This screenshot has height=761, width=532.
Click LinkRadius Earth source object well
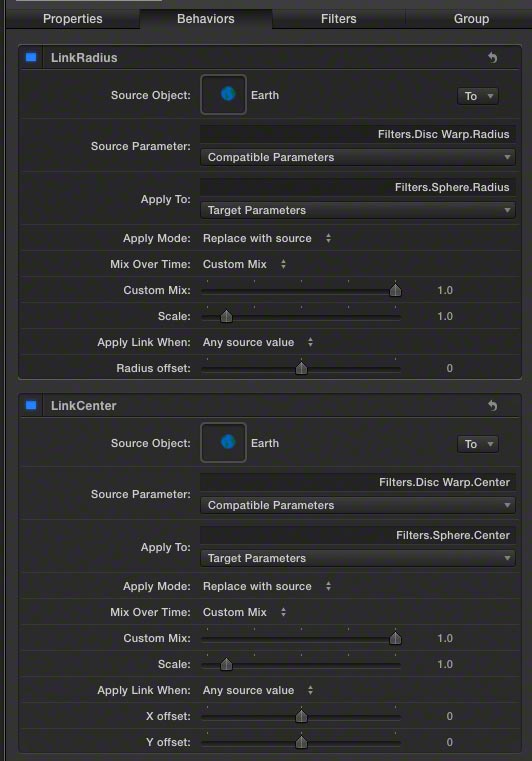pyautogui.click(x=223, y=95)
